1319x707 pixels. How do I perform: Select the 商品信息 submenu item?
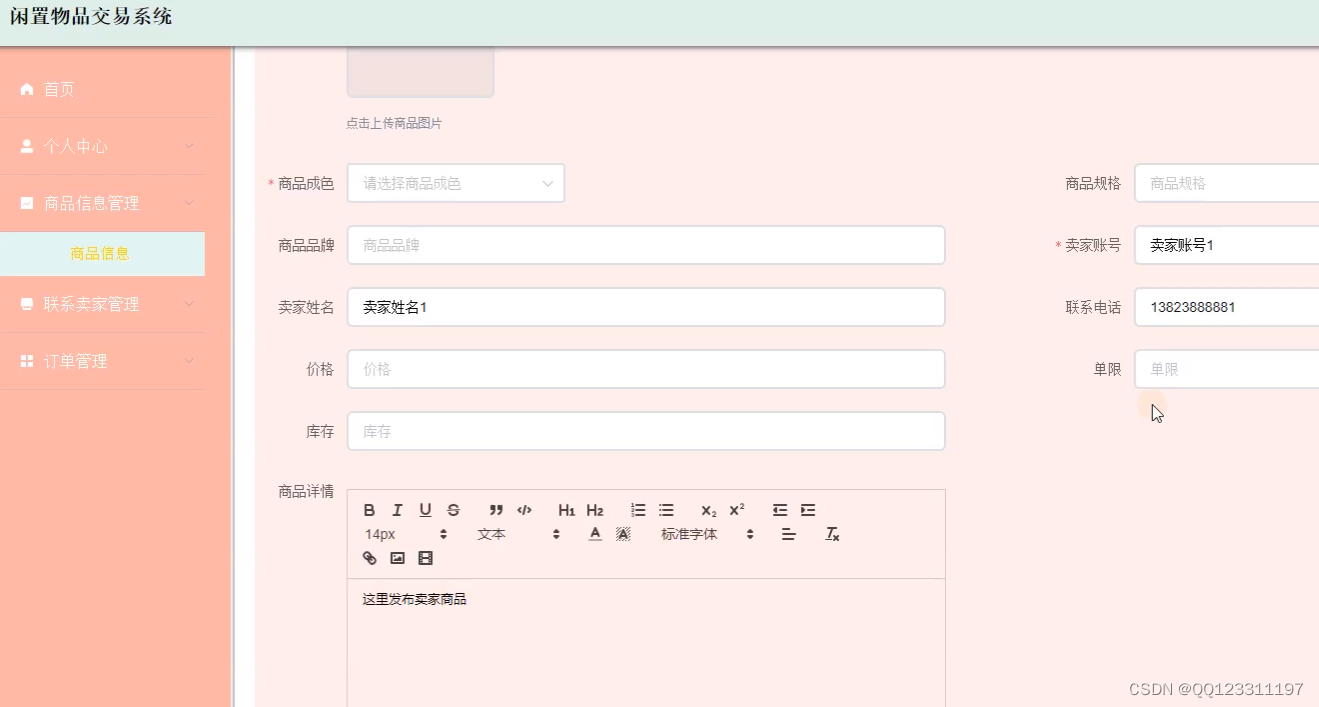click(x=100, y=254)
